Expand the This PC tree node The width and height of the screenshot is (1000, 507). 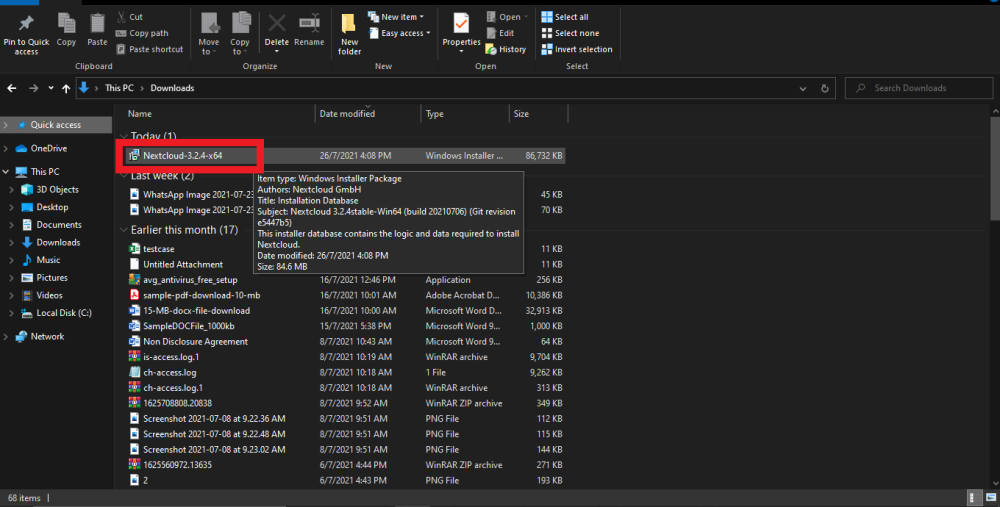click(x=7, y=172)
